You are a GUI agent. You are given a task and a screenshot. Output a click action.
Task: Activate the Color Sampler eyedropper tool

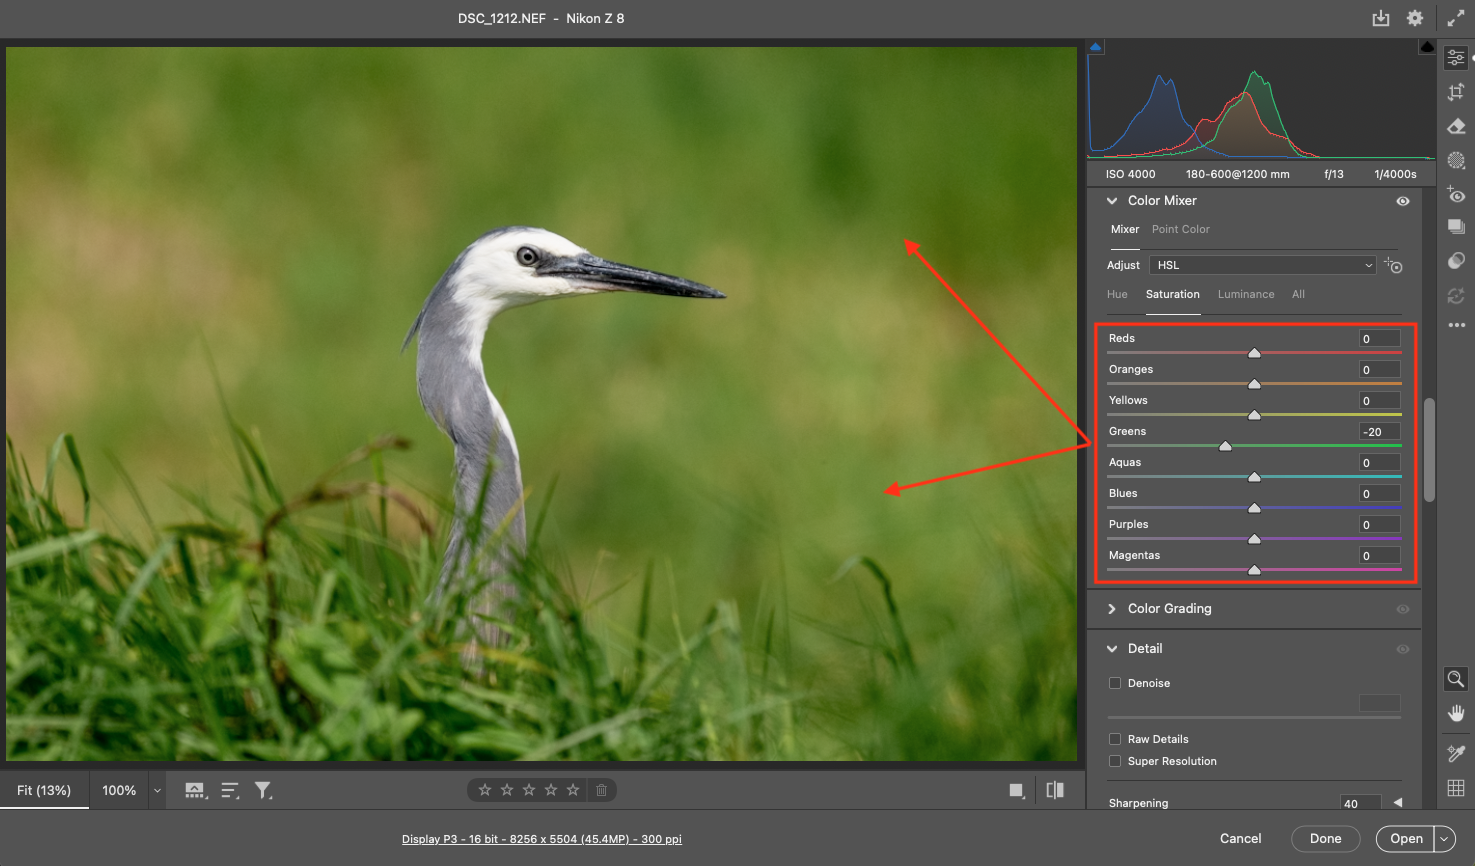point(1456,753)
